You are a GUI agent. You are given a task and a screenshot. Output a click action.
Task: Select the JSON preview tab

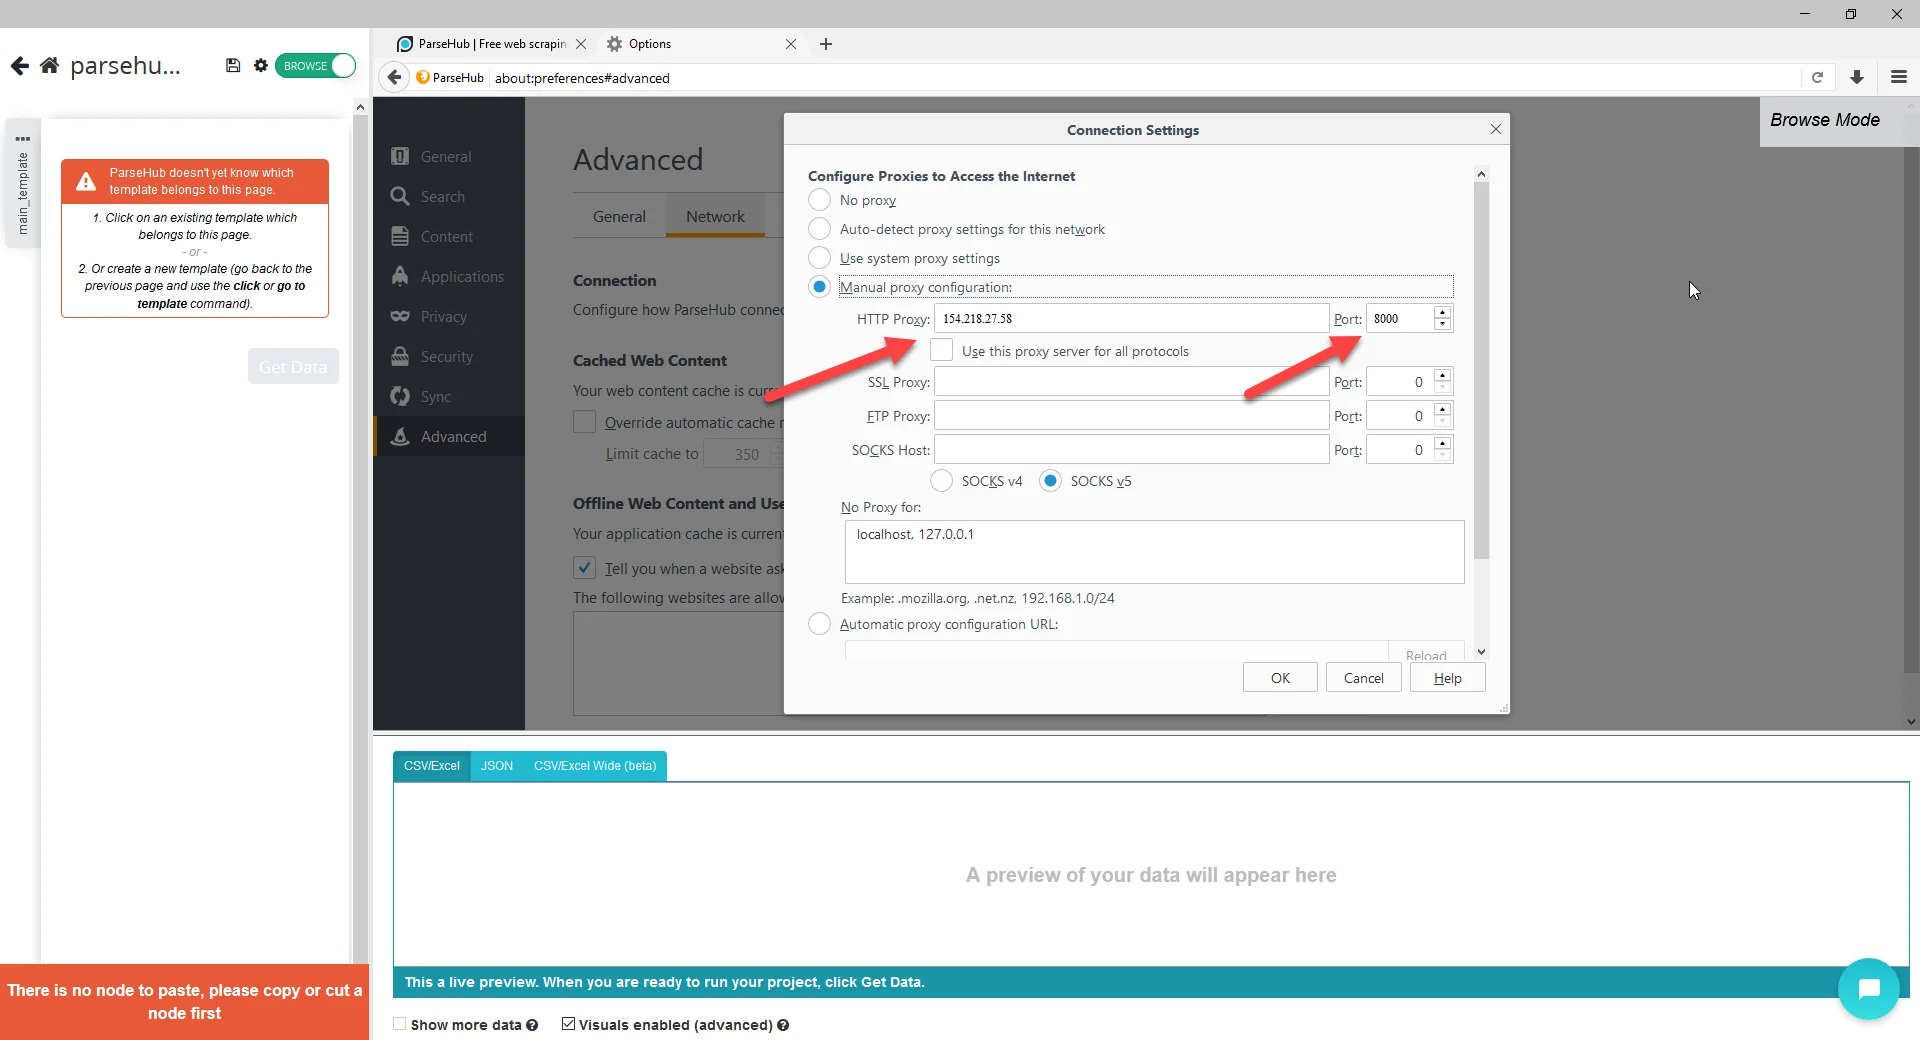coord(497,766)
